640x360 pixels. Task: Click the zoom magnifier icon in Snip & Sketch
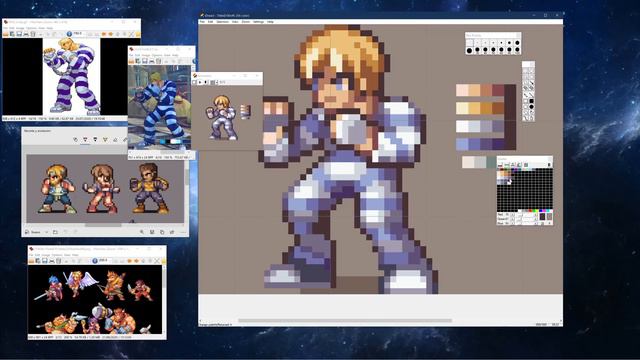142,232
